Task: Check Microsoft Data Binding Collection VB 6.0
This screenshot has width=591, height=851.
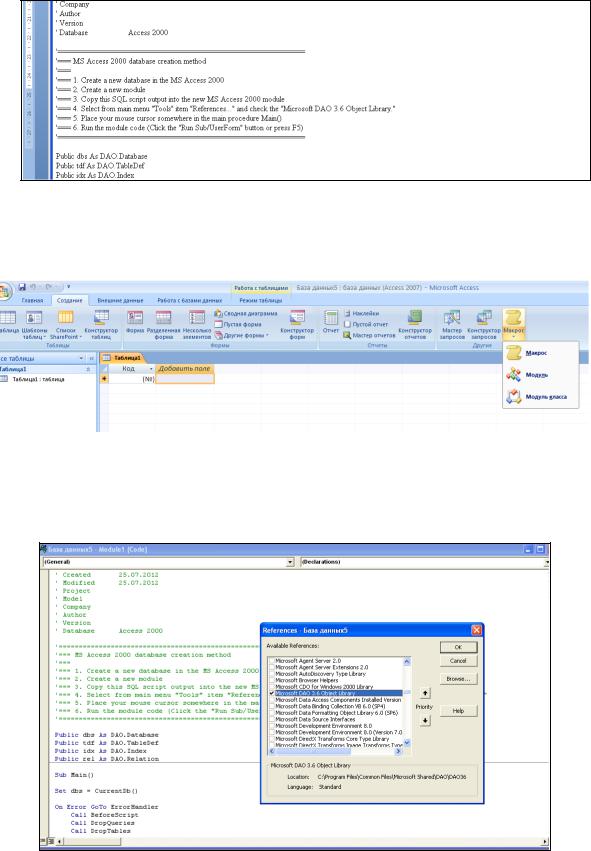Action: 271,707
